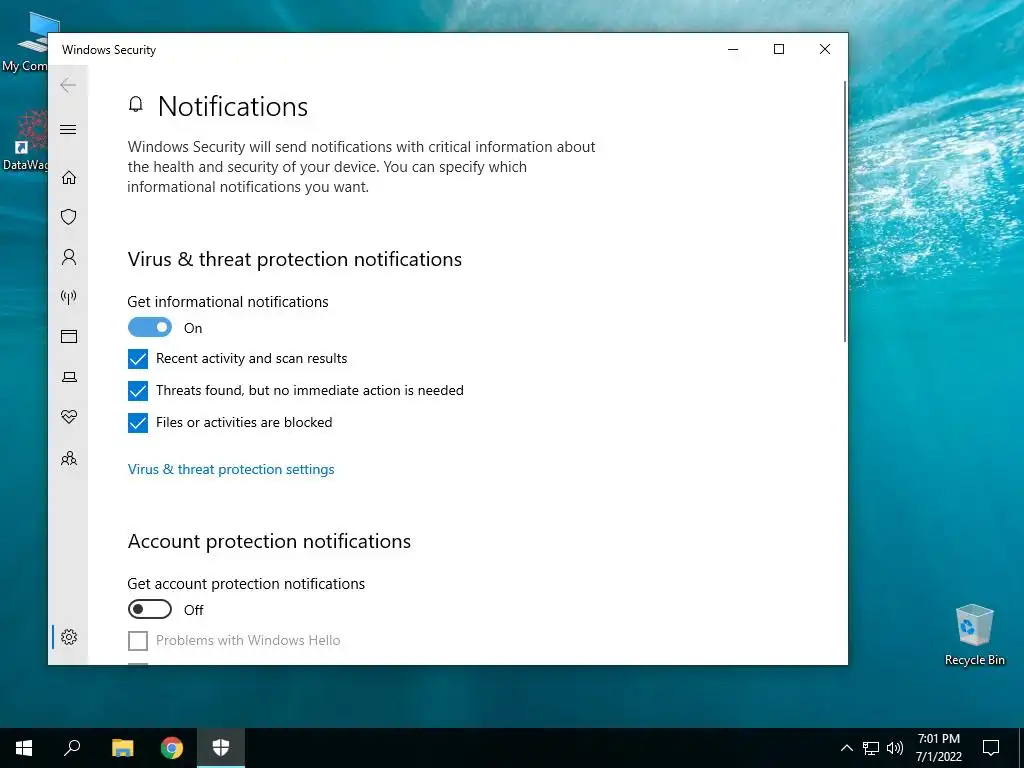1024x768 pixels.
Task: Check Problems with Windows Hello box
Action: [x=138, y=641]
